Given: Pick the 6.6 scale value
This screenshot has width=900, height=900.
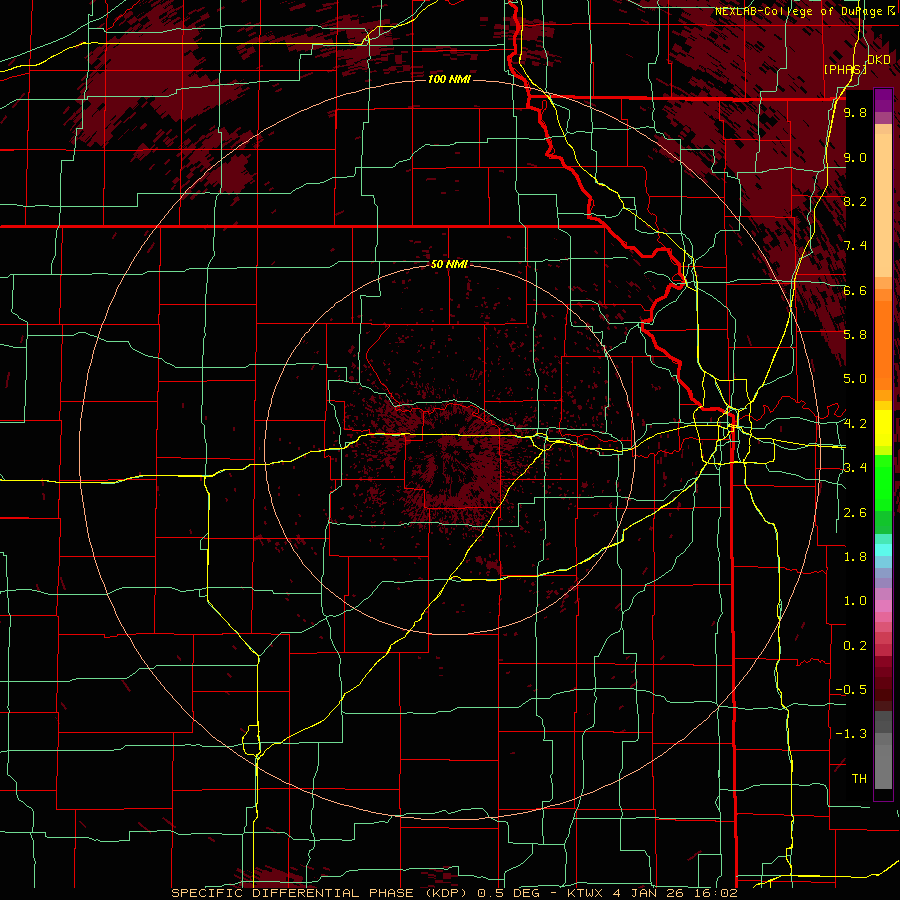Looking at the screenshot, I should coord(855,290).
